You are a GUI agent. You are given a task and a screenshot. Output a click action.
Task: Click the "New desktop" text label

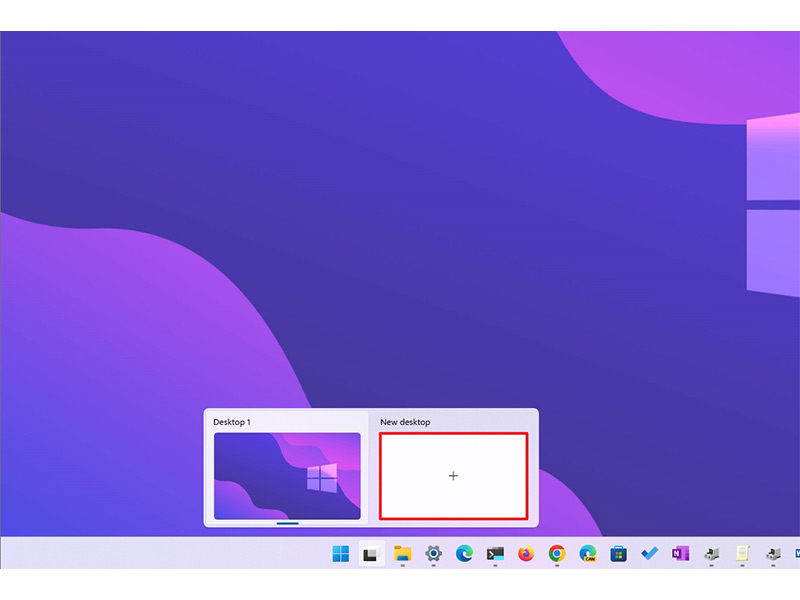tap(405, 422)
